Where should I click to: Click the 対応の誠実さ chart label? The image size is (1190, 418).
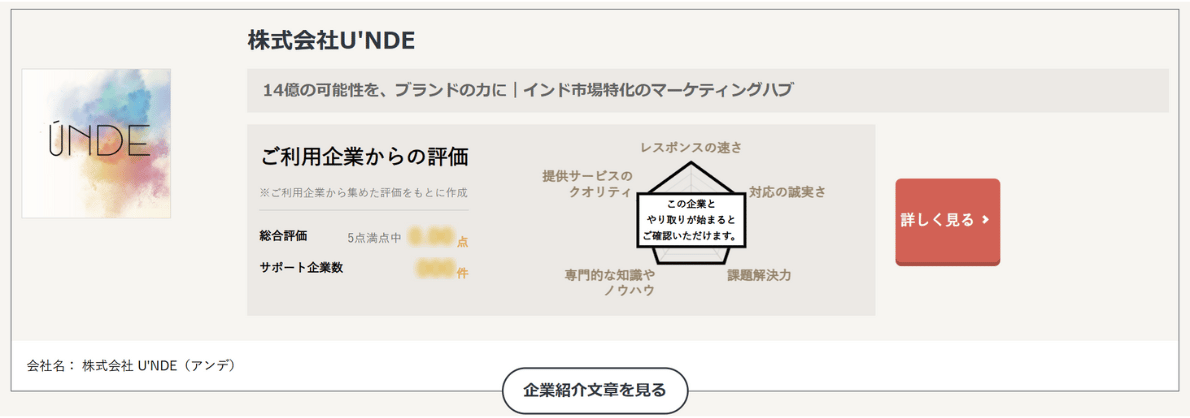point(787,192)
